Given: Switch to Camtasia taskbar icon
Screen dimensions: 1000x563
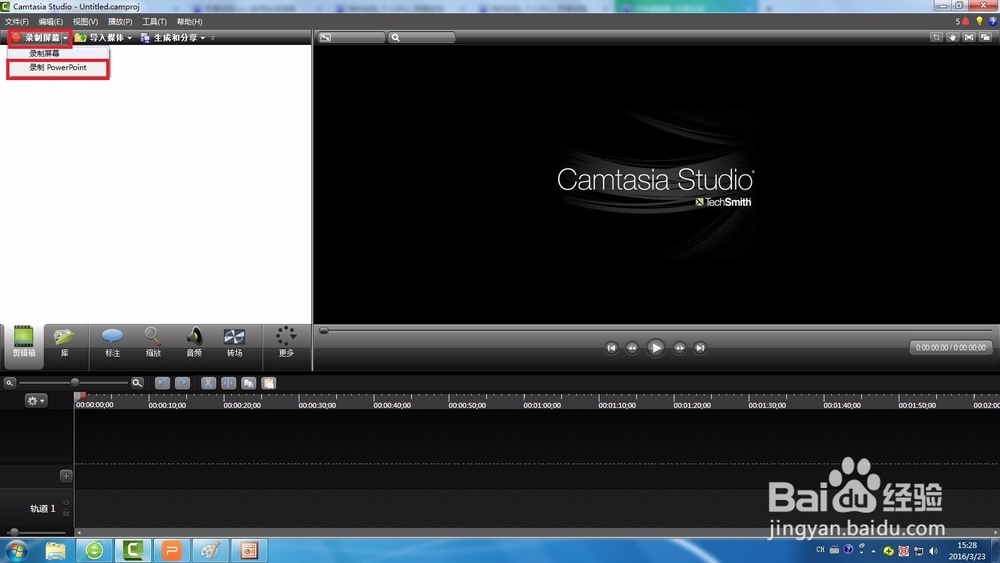Looking at the screenshot, I should tap(133, 550).
